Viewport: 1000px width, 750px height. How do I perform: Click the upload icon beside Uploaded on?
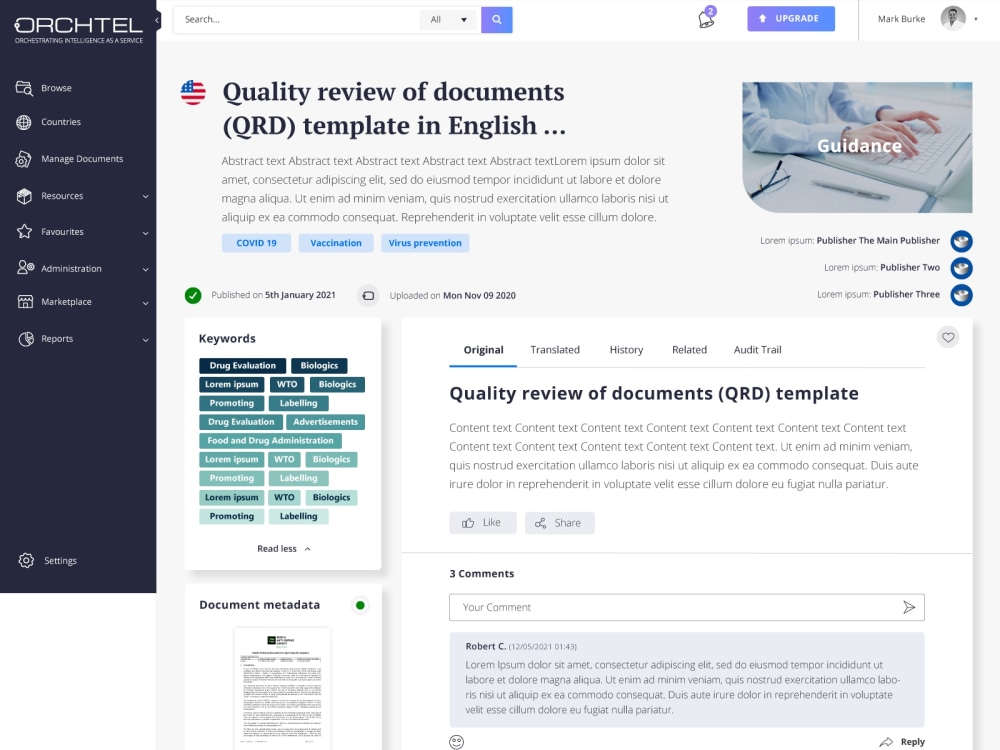368,295
